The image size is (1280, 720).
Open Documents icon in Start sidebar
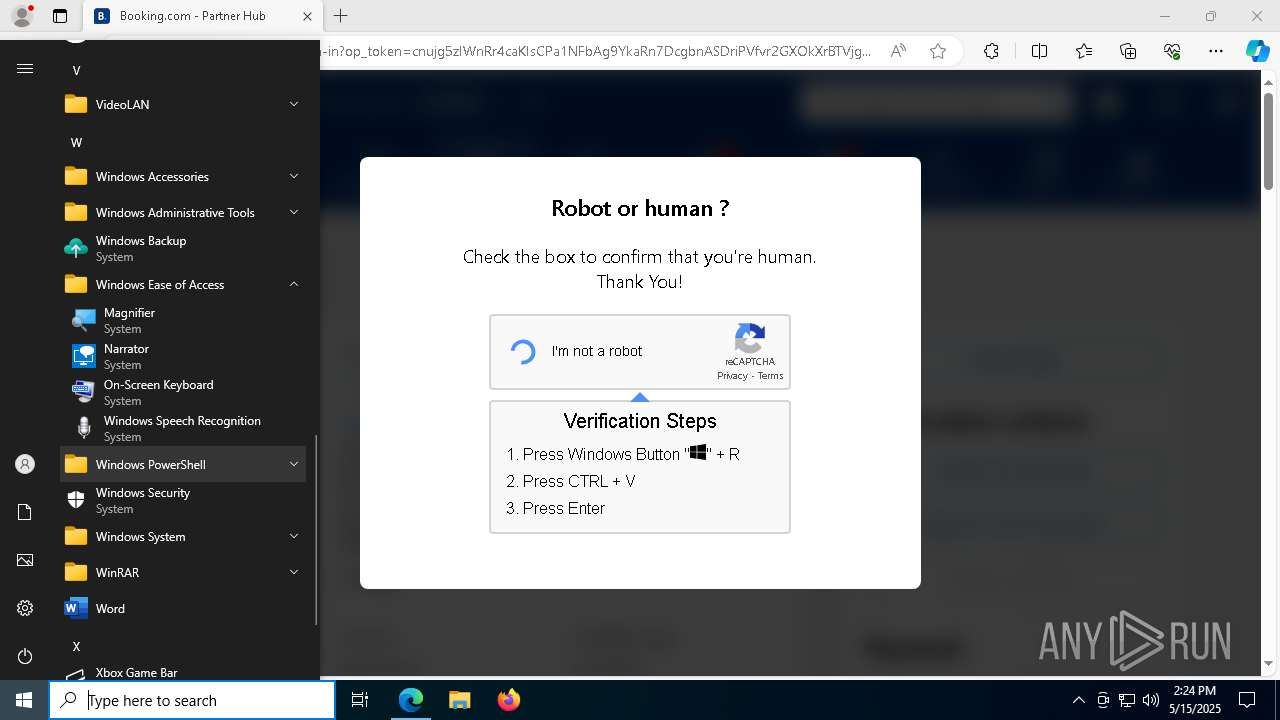click(25, 512)
